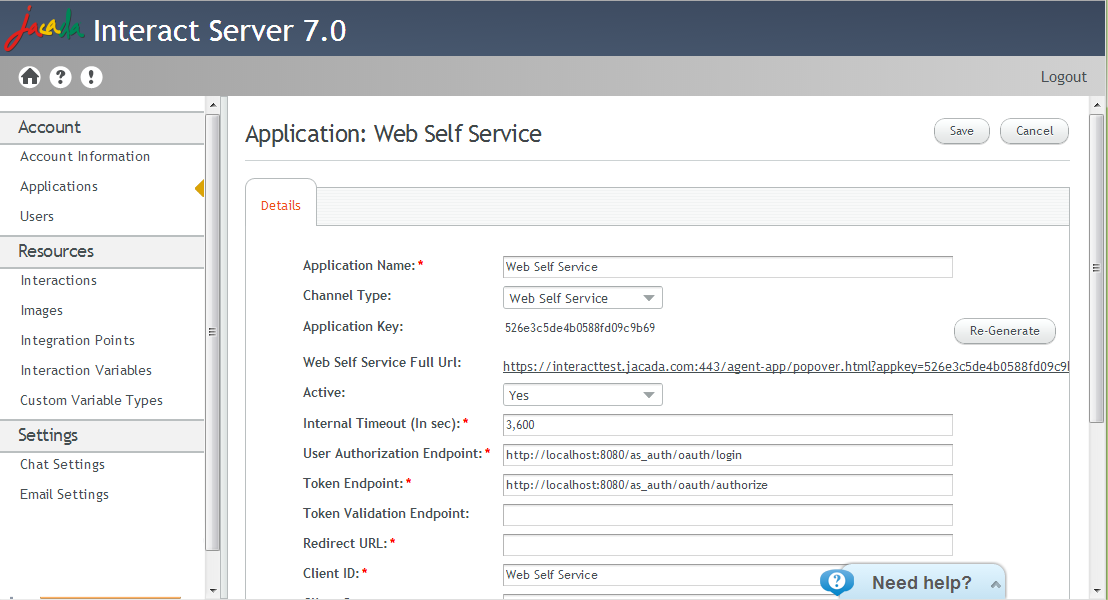This screenshot has height=600, width=1108.
Task: Open Integration Points
Action: coord(78,340)
